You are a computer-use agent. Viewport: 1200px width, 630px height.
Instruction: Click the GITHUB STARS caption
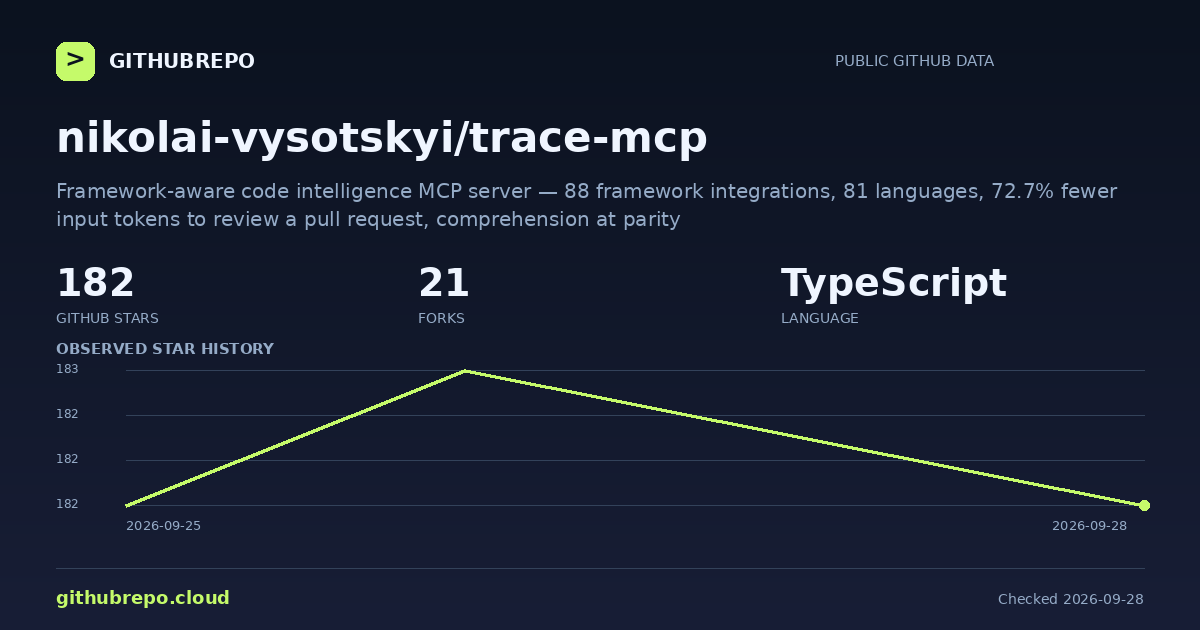coord(107,318)
